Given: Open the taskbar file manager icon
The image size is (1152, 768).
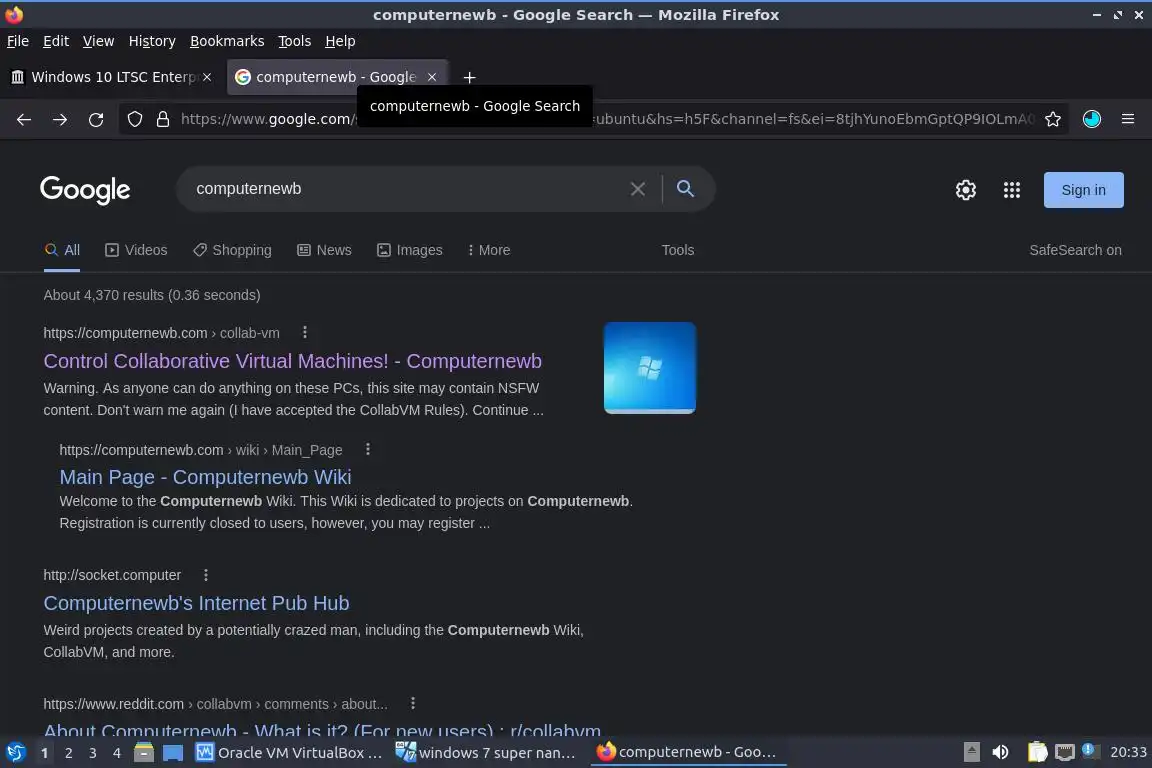Looking at the screenshot, I should (x=144, y=752).
